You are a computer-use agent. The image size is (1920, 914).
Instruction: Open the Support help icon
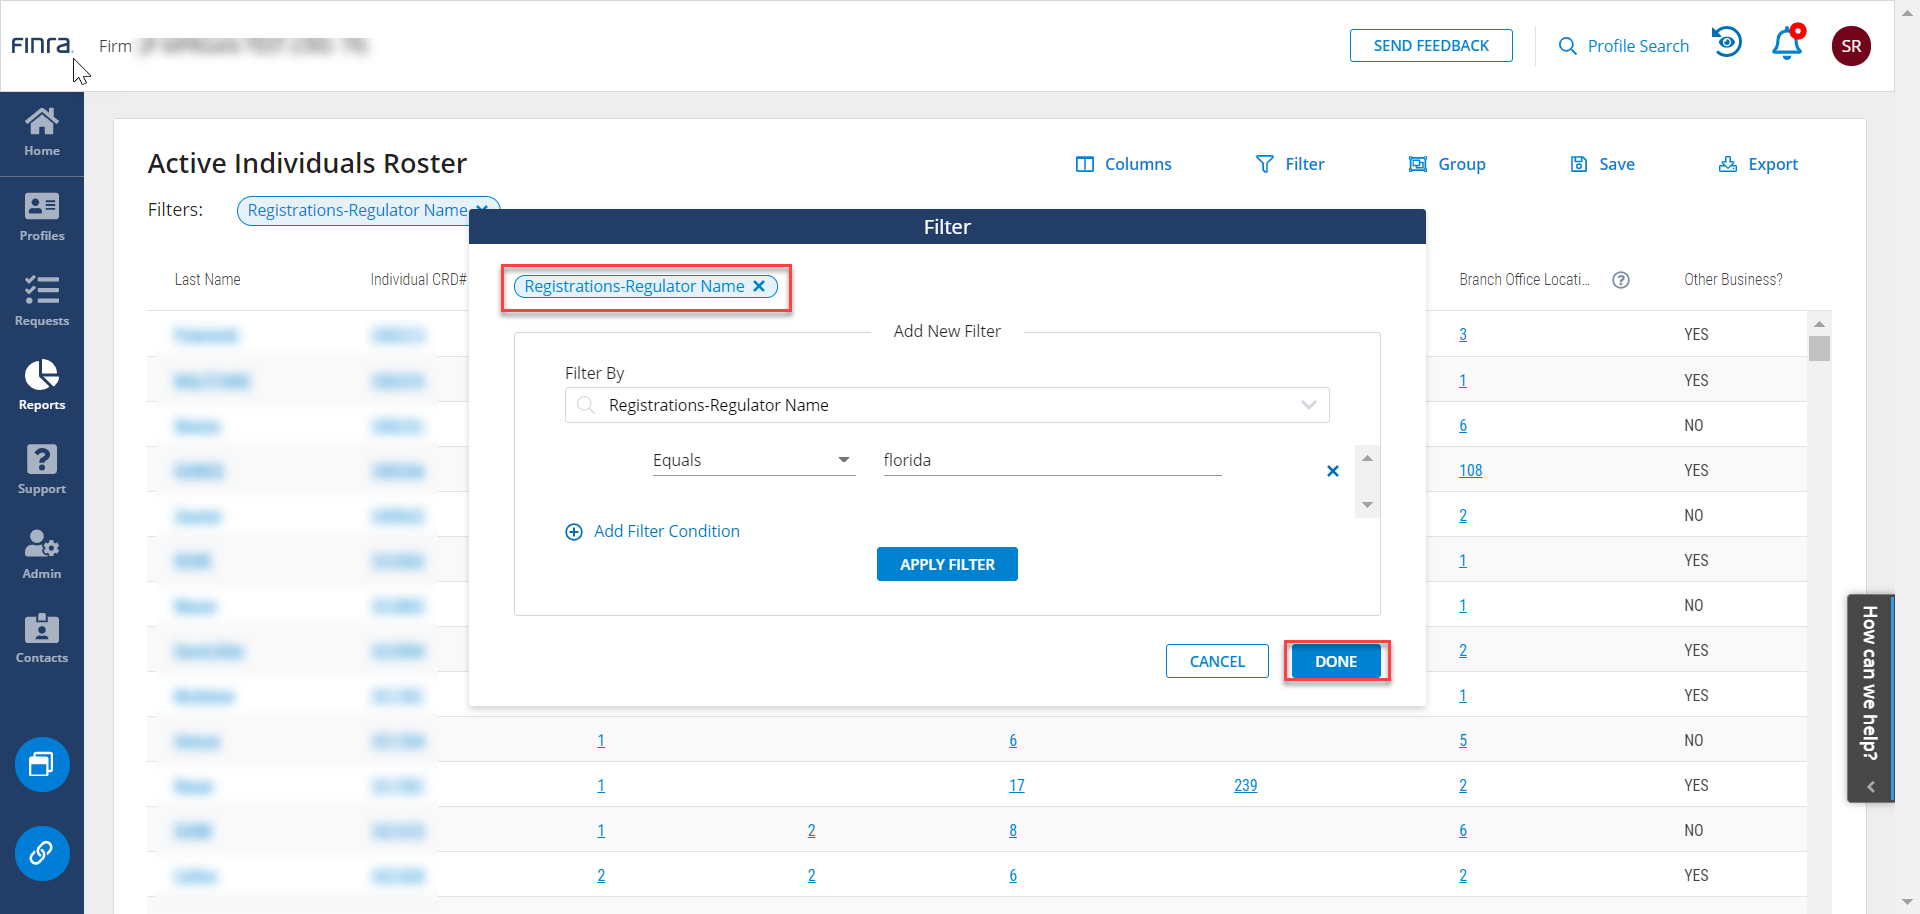pos(42,469)
